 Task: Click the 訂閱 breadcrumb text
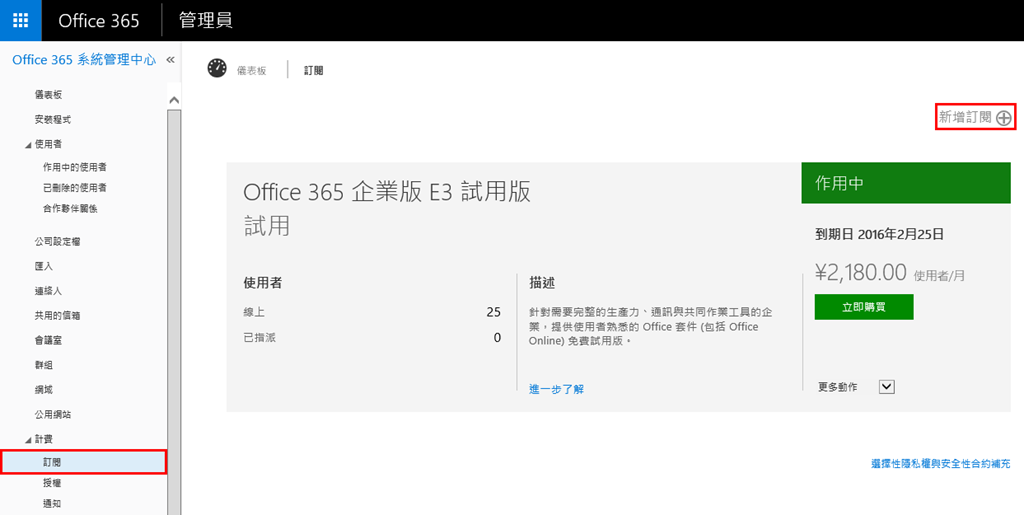point(313,70)
